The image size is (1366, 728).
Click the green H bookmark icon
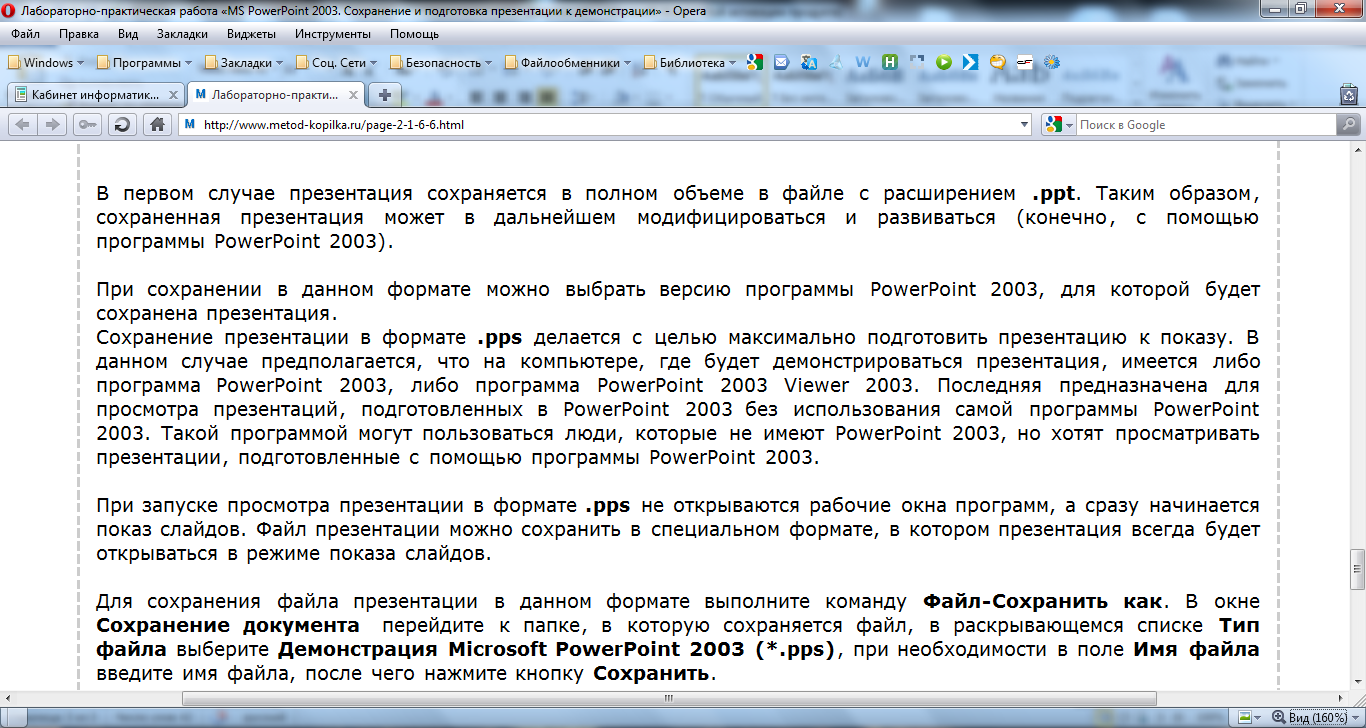pyautogui.click(x=890, y=62)
